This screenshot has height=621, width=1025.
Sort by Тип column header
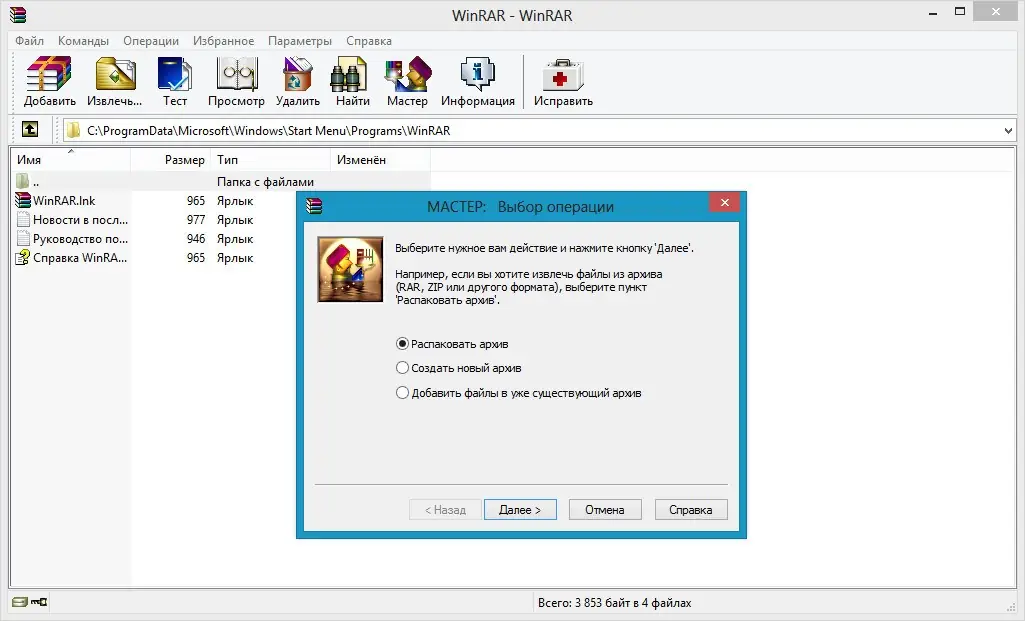click(x=271, y=159)
